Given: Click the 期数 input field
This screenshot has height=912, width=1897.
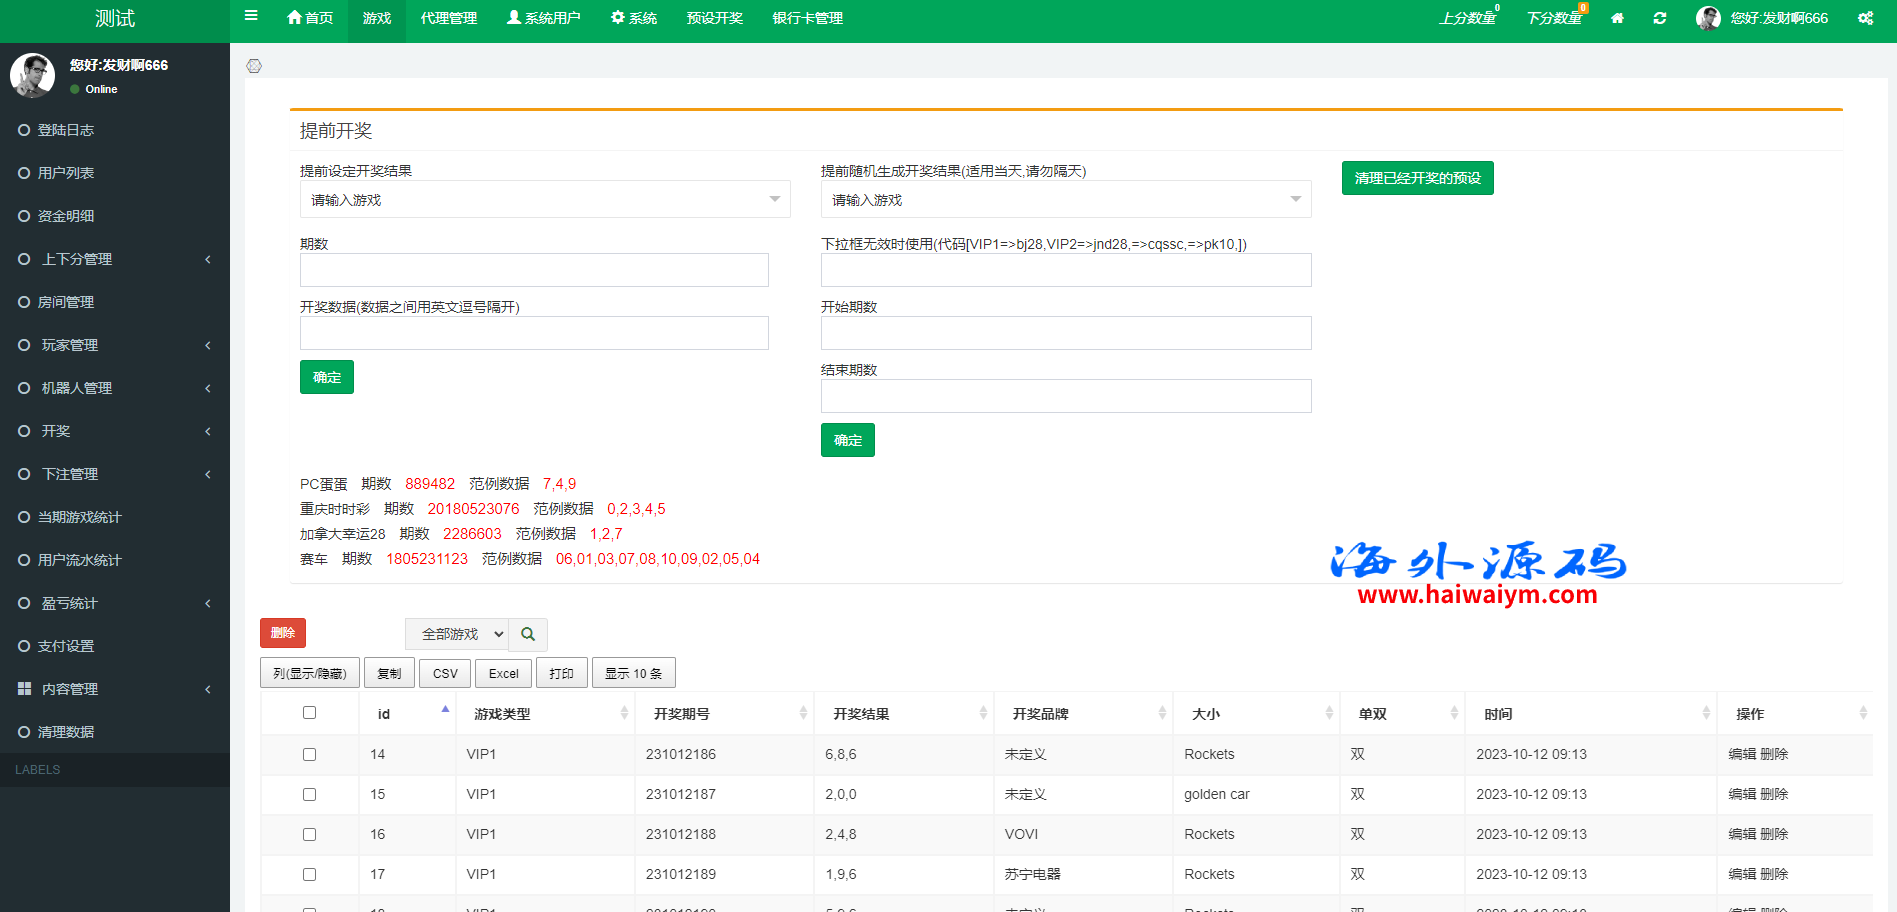Looking at the screenshot, I should pyautogui.click(x=534, y=270).
